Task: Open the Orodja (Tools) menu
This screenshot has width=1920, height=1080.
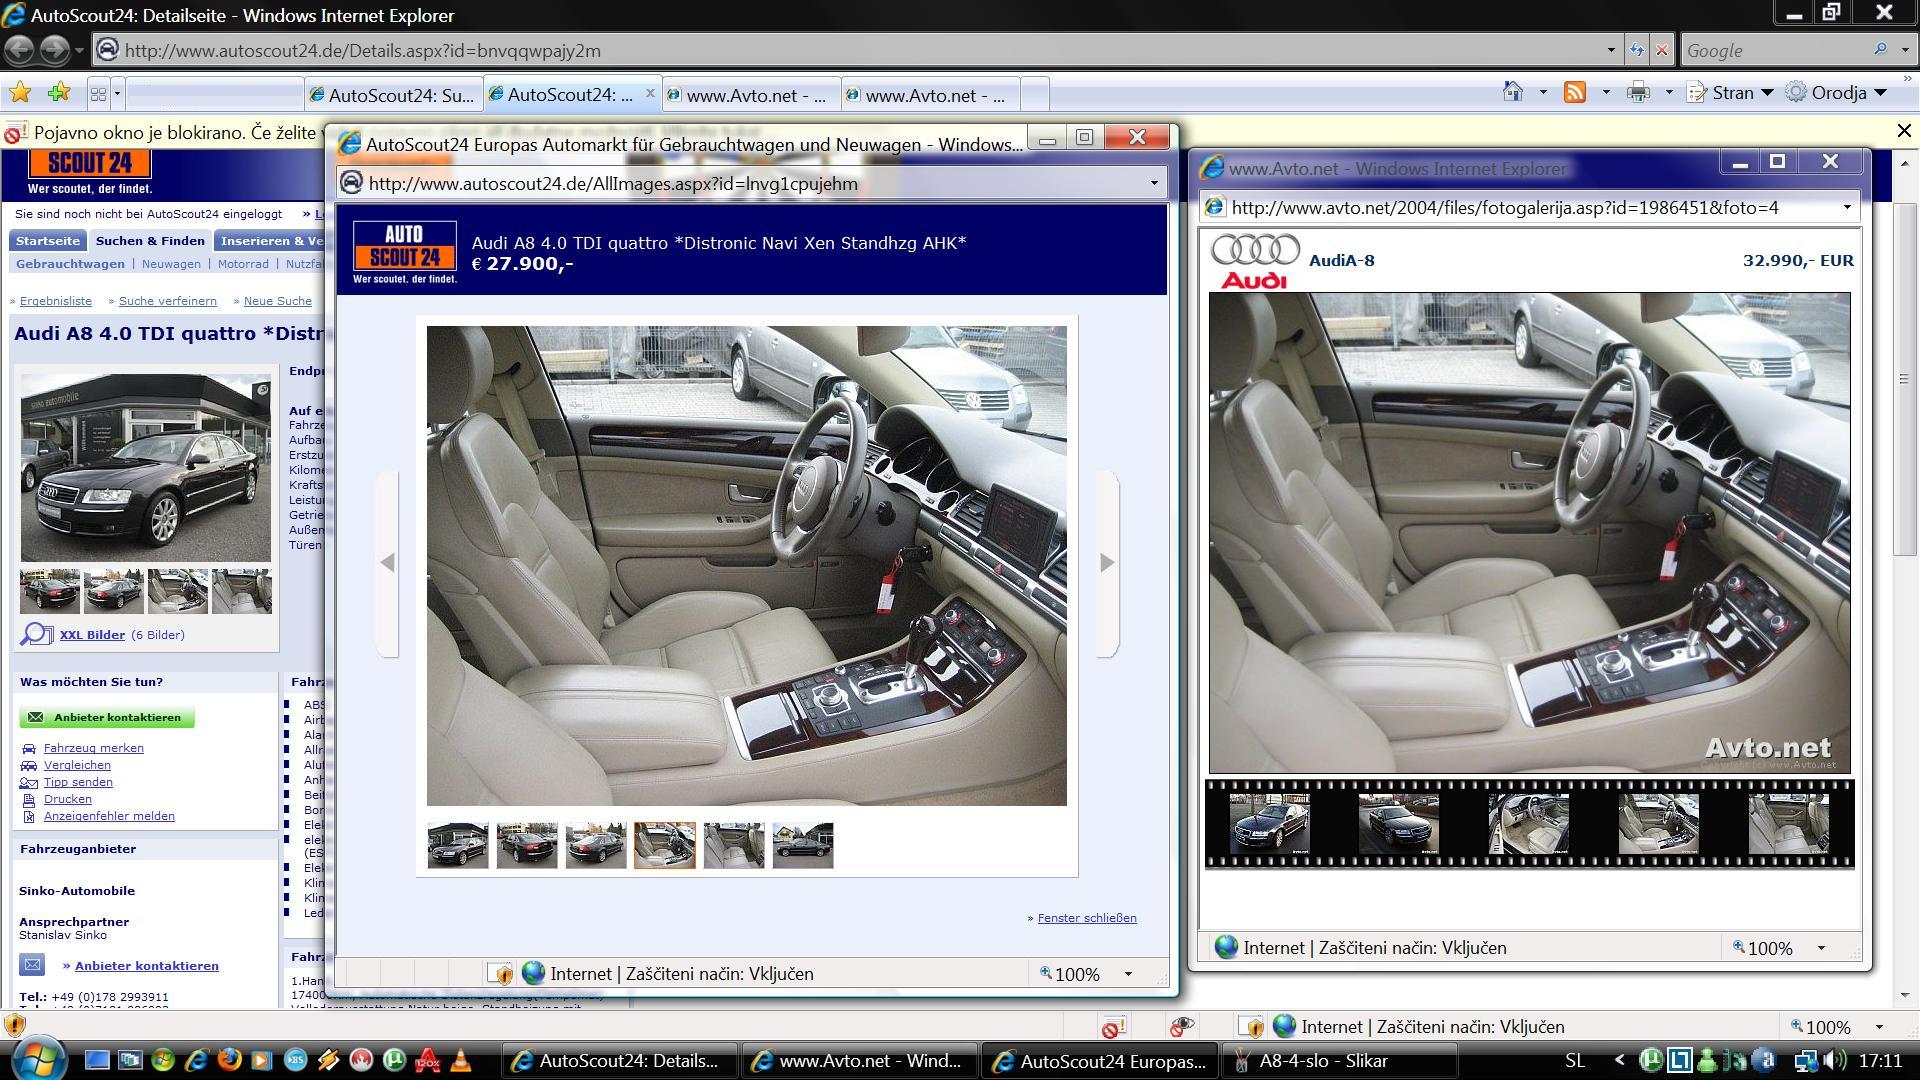Action: 1837,92
